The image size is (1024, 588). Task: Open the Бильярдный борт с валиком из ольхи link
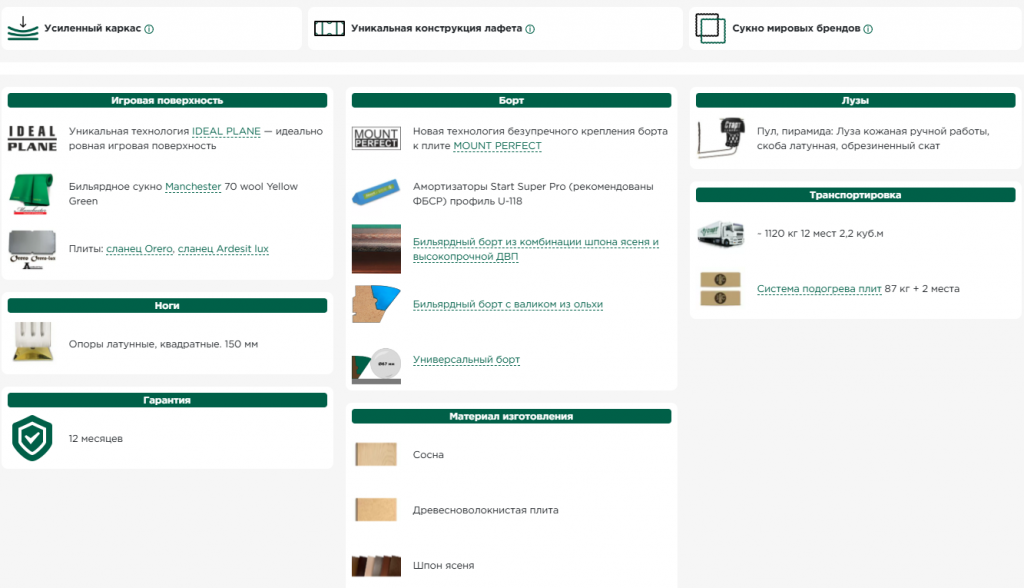pyautogui.click(x=507, y=304)
